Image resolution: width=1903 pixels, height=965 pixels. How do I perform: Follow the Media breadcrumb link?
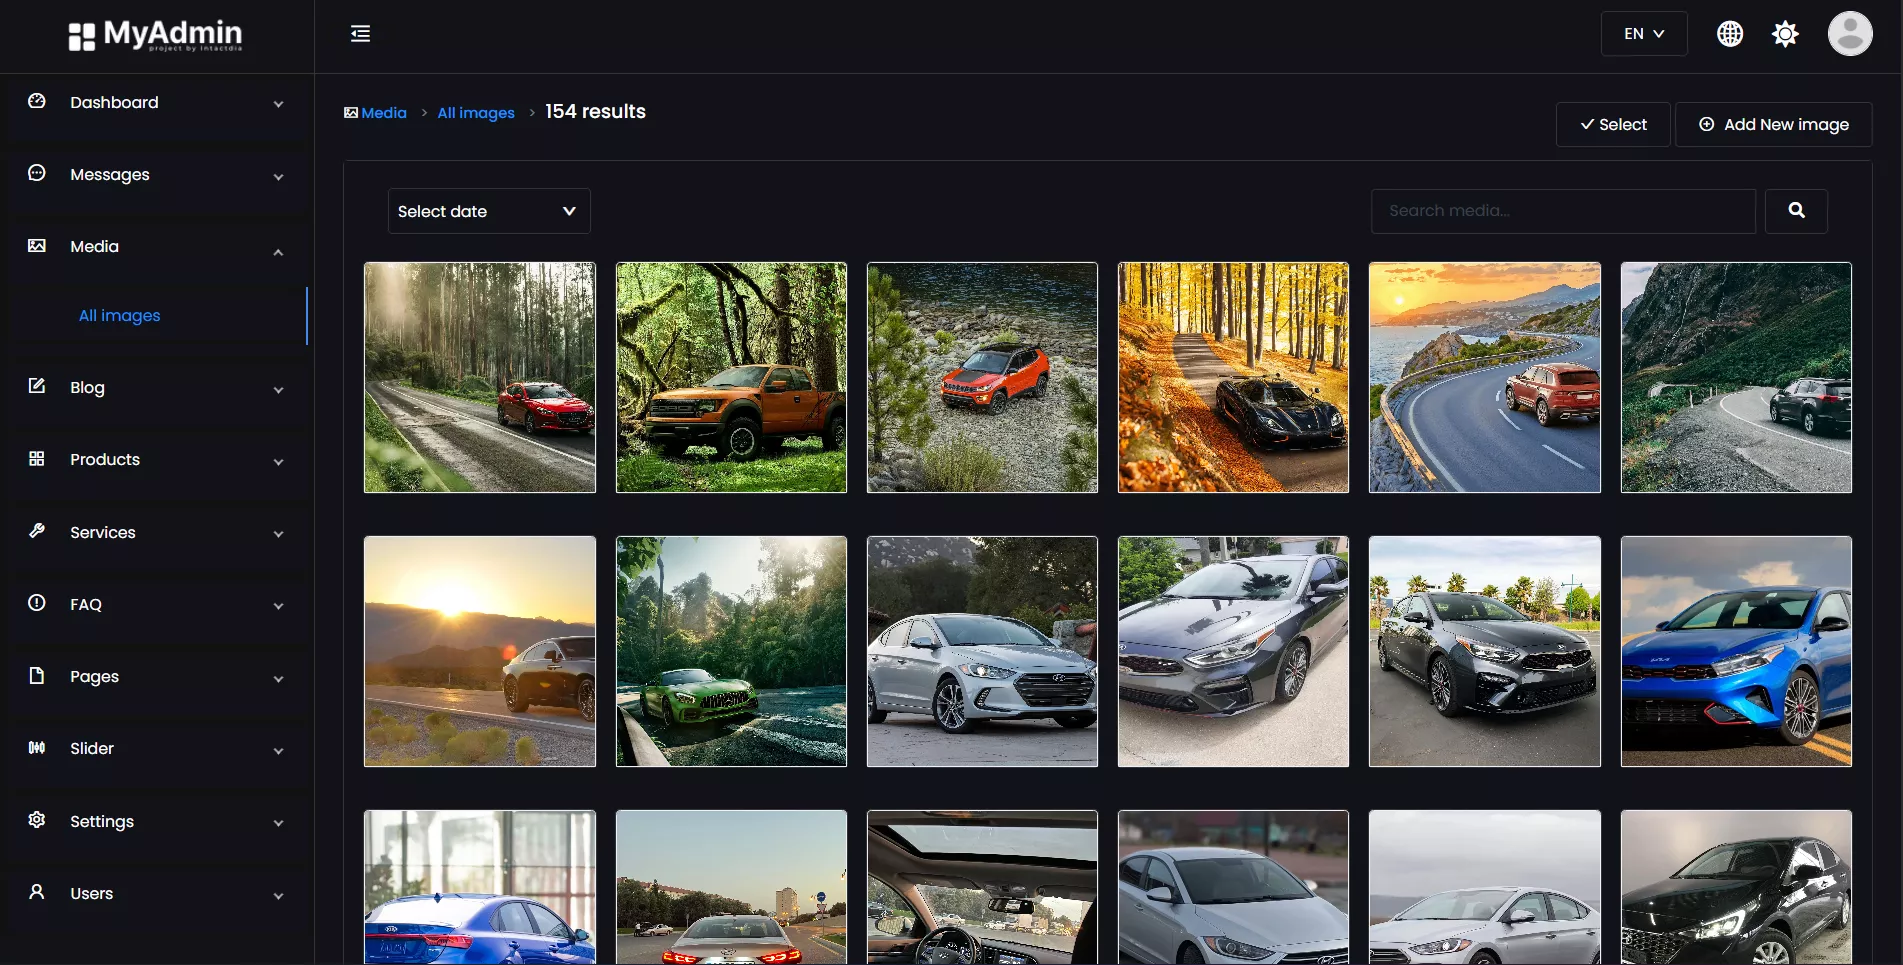coord(383,113)
